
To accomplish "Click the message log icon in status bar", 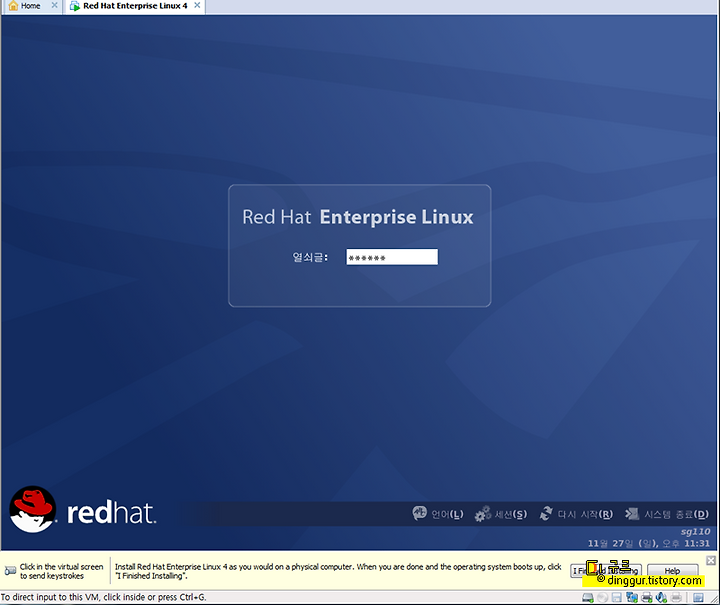I will tap(698, 598).
